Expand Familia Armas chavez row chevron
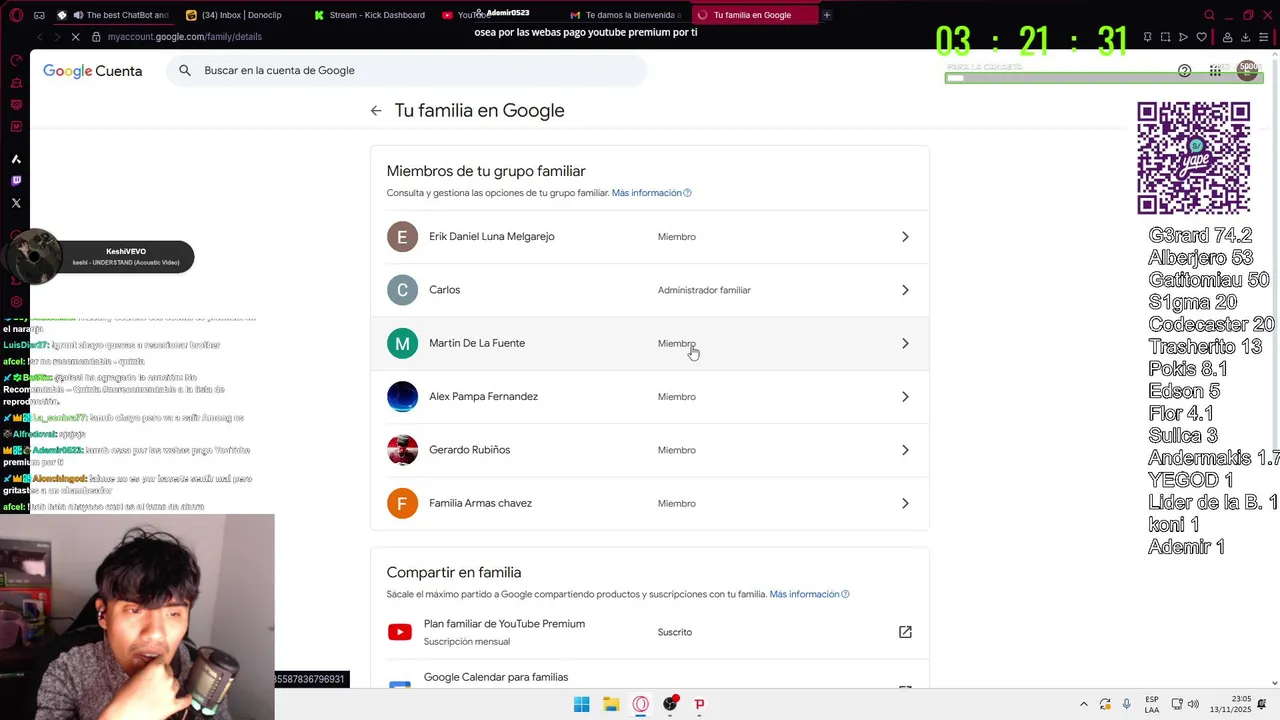Image resolution: width=1280 pixels, height=720 pixels. 905,503
